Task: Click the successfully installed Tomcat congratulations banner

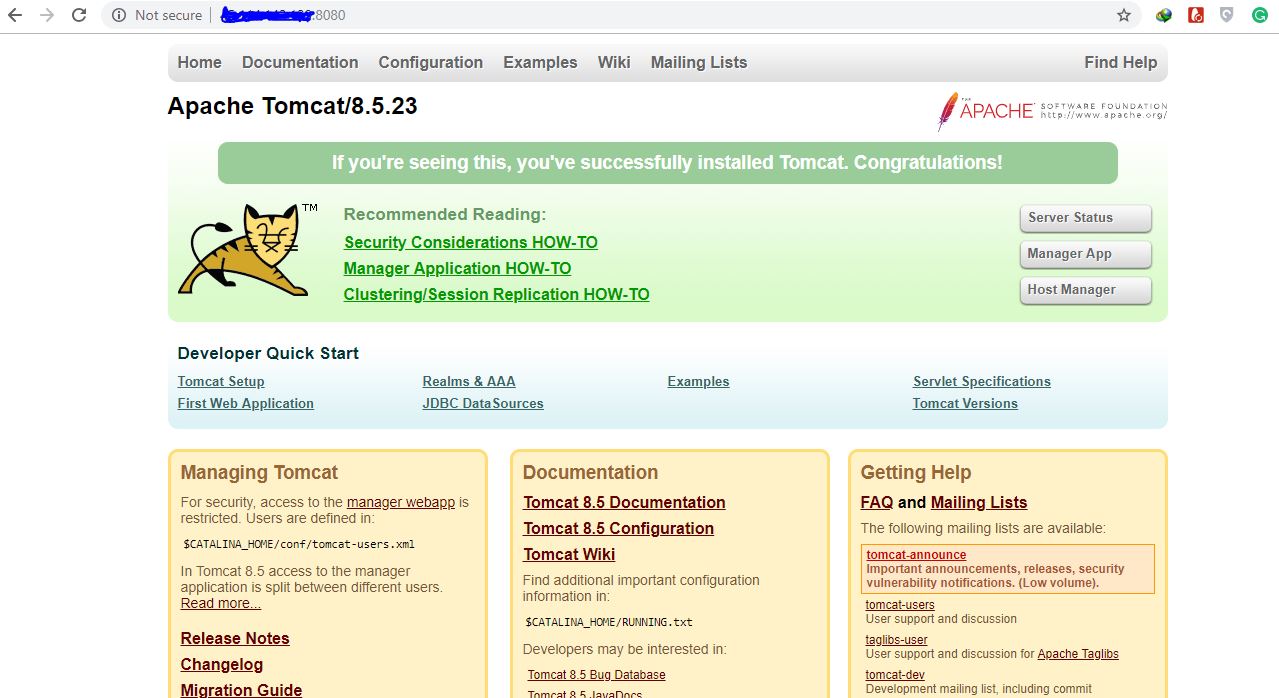Action: (667, 163)
